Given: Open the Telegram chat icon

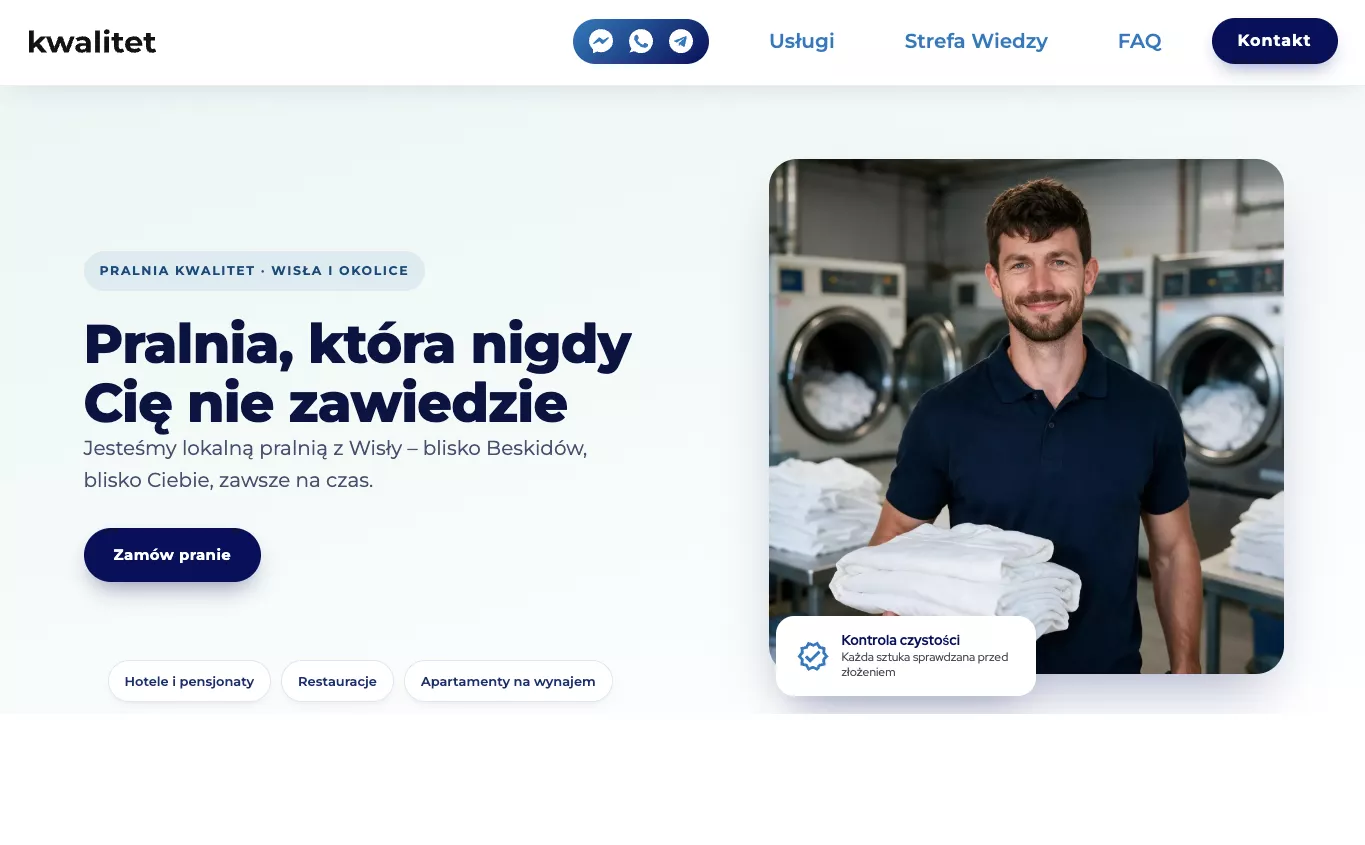Looking at the screenshot, I should pos(681,41).
